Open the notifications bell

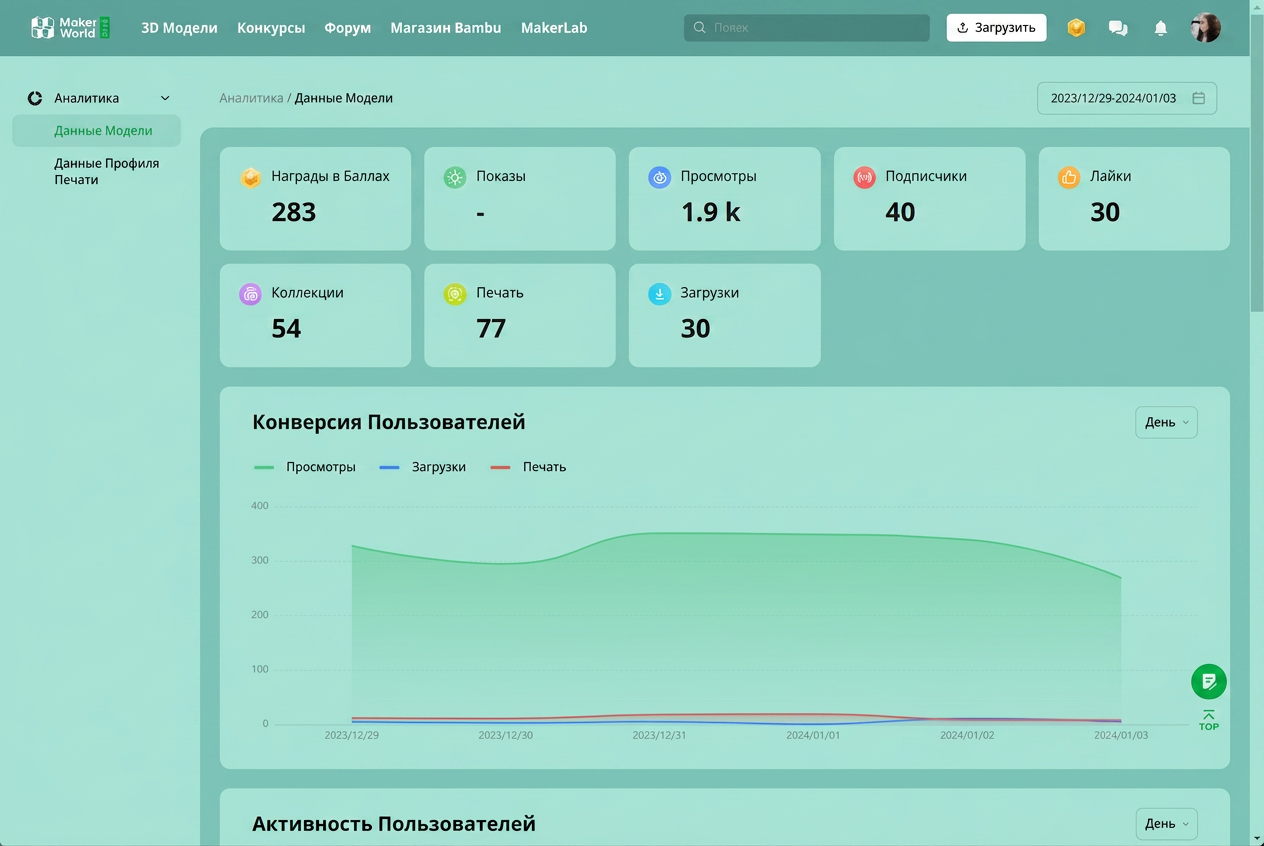(x=1160, y=28)
